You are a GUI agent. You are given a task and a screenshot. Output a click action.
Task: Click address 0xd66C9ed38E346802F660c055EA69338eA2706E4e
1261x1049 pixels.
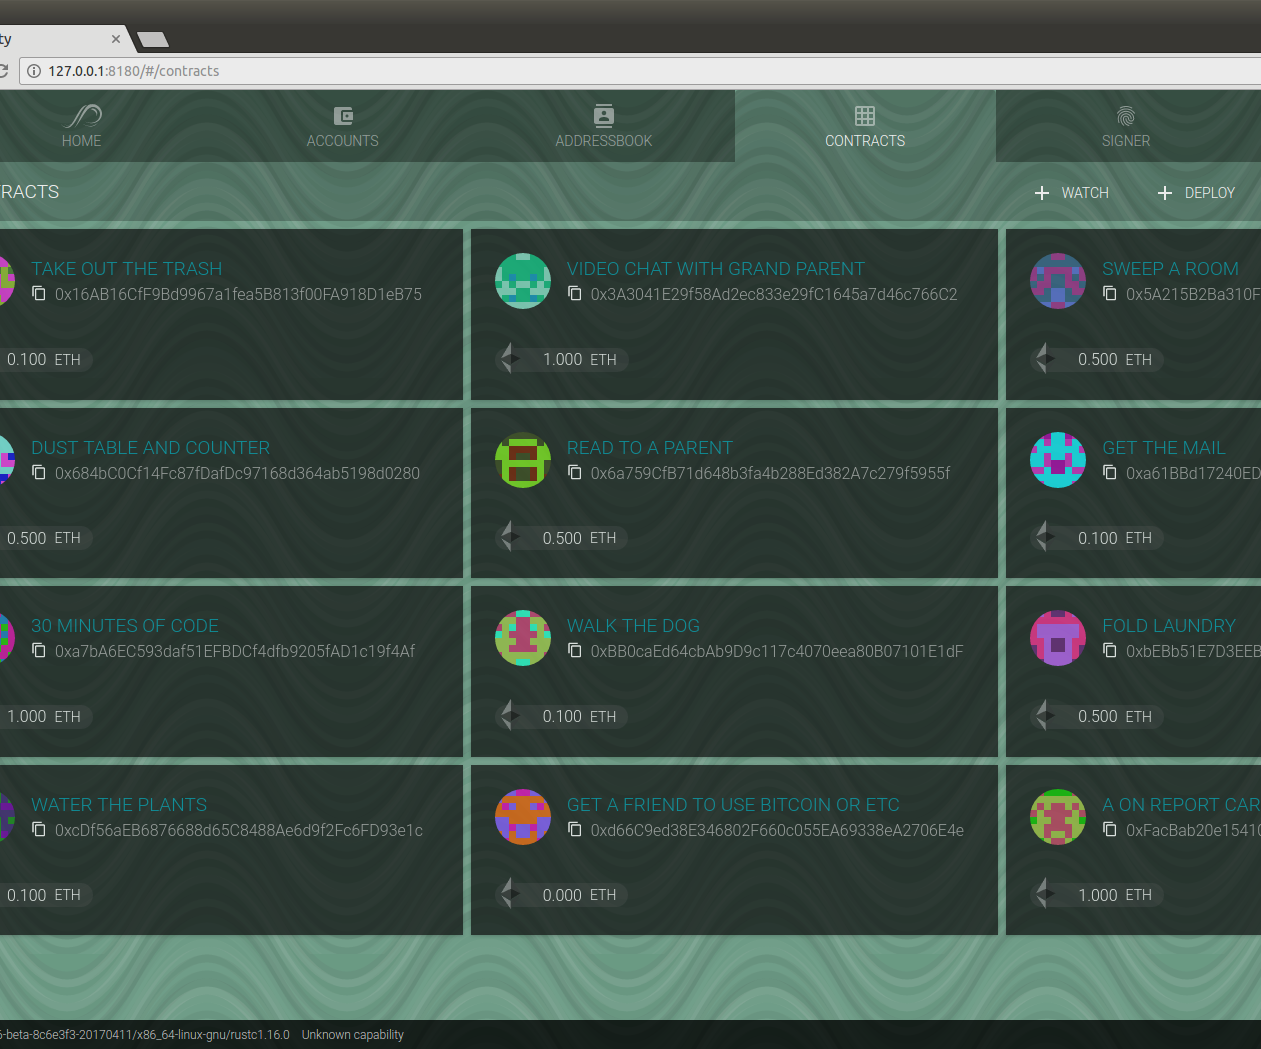coord(777,830)
